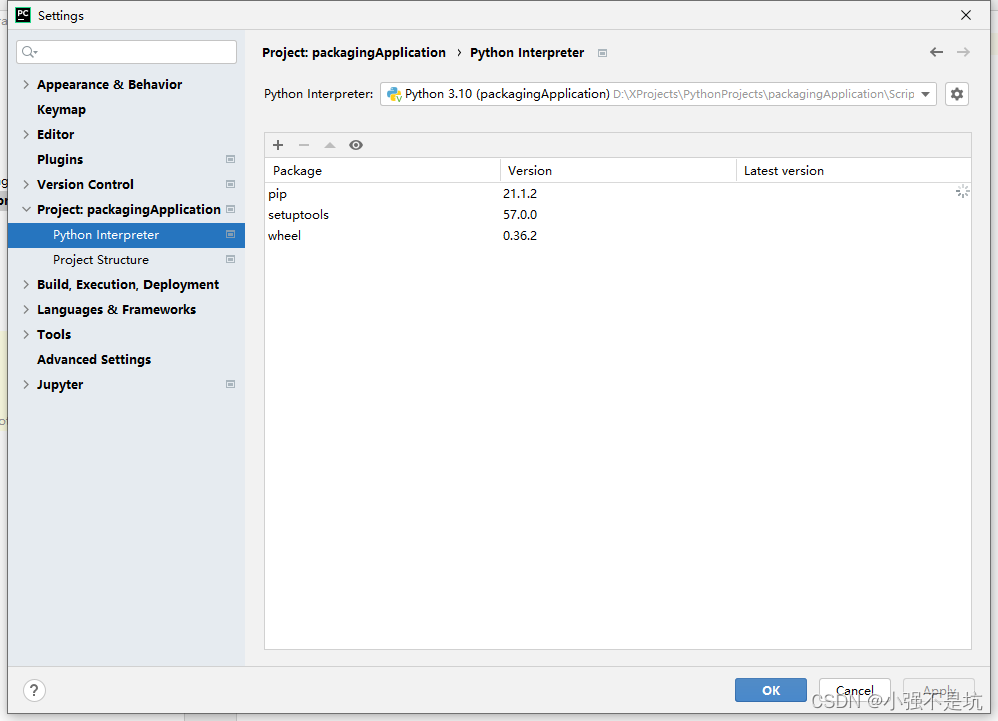This screenshot has width=998, height=721.
Task: Expand the Version Control section
Action: [x=26, y=185]
